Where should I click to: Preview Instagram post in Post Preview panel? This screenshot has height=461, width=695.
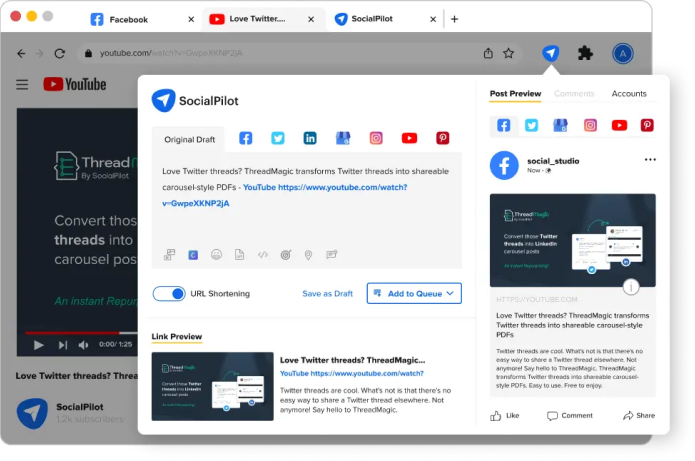pos(590,125)
